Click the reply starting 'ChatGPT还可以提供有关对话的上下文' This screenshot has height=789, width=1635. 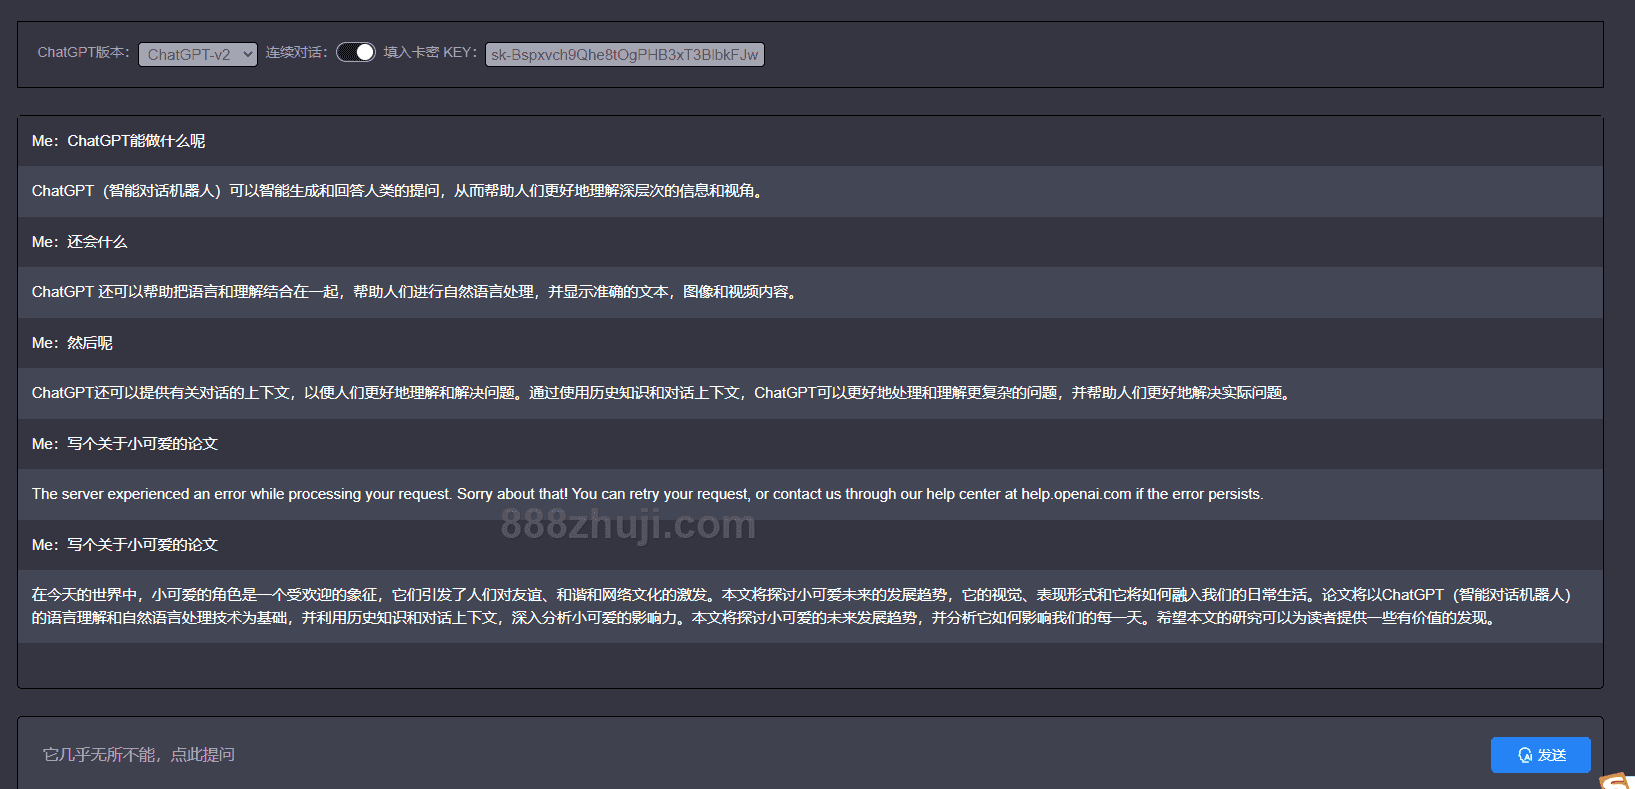(810, 393)
